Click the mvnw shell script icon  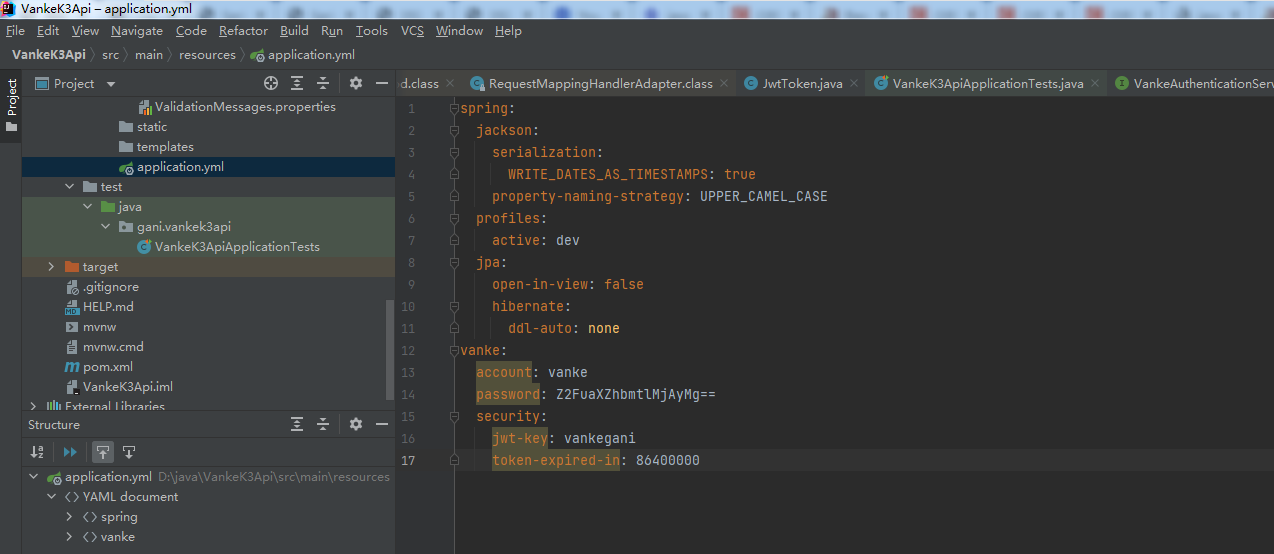point(71,327)
